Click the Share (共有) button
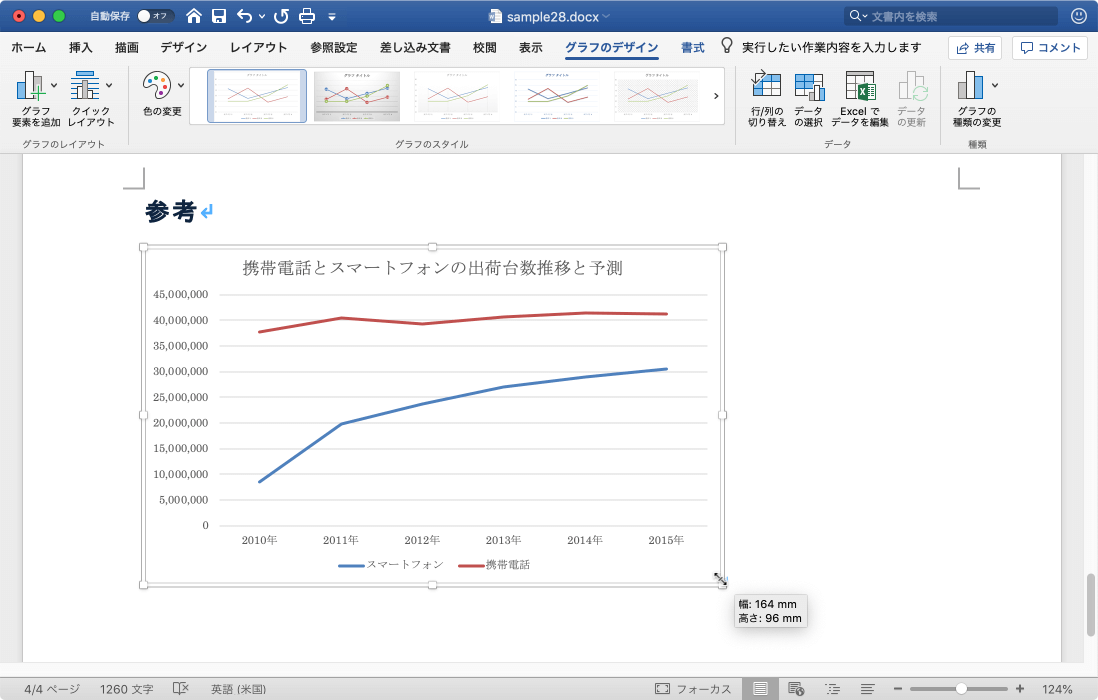Viewport: 1098px width, 700px height. (x=975, y=48)
